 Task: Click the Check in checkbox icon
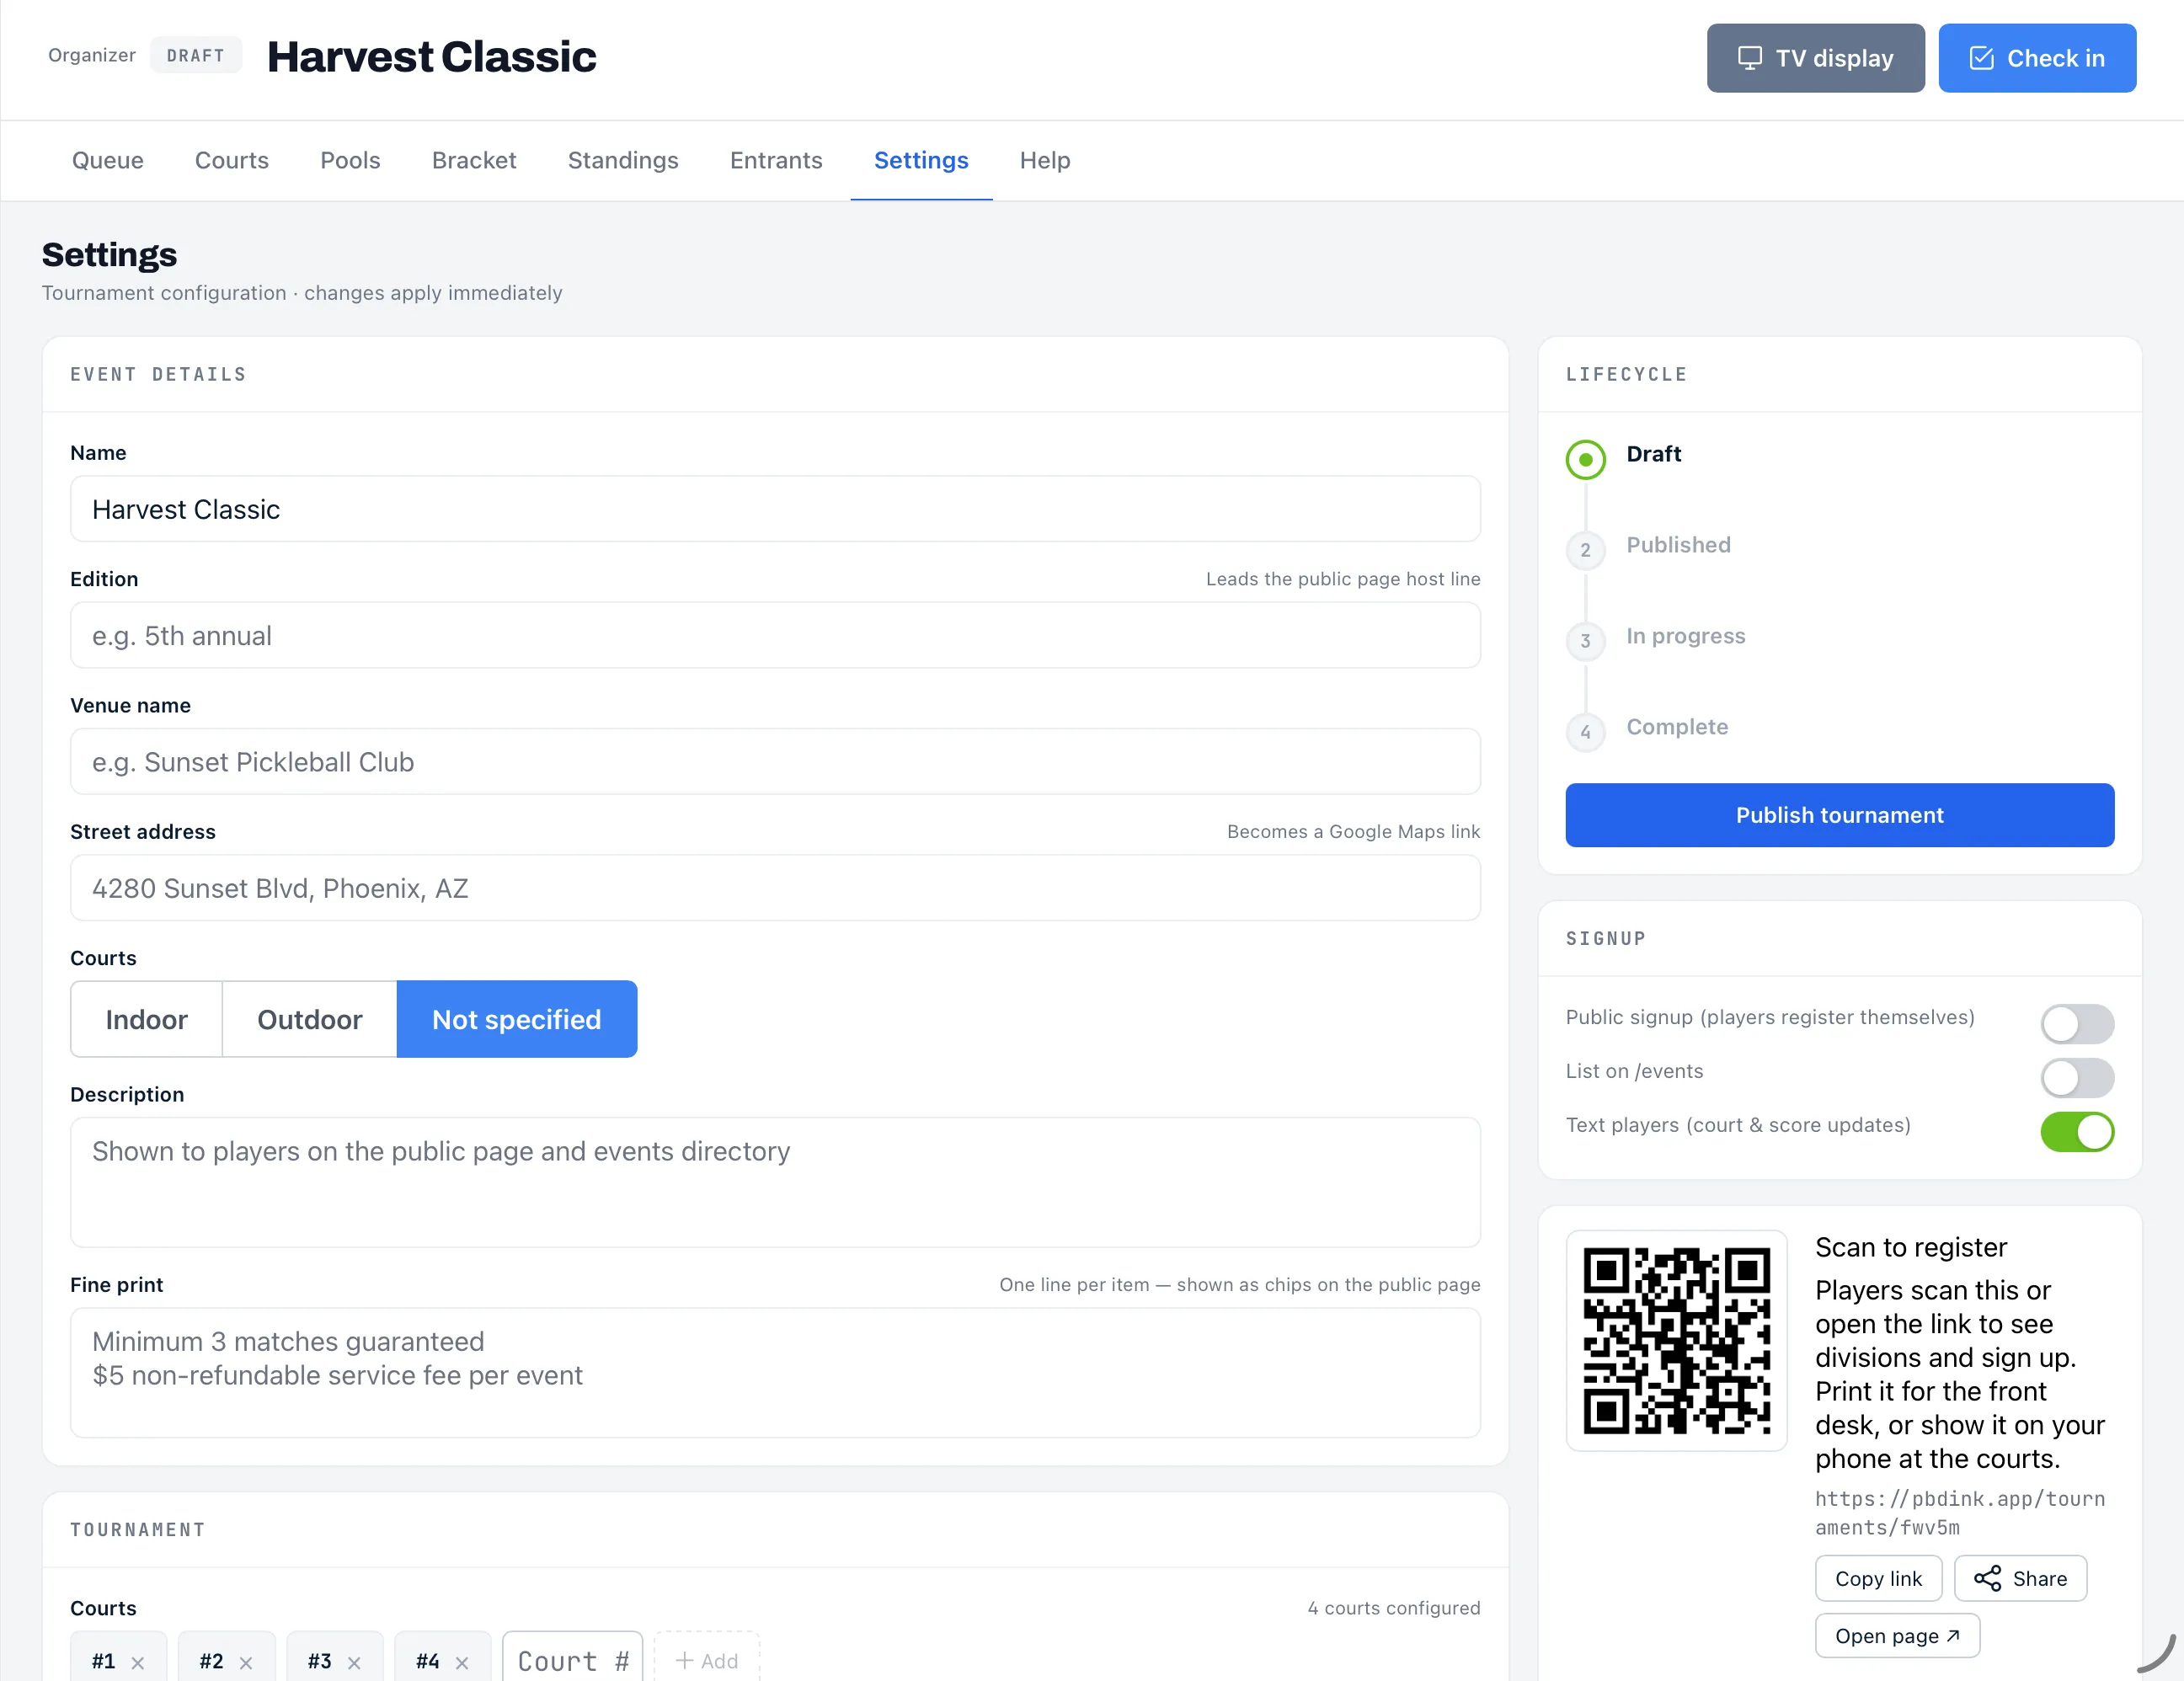pyautogui.click(x=1981, y=58)
